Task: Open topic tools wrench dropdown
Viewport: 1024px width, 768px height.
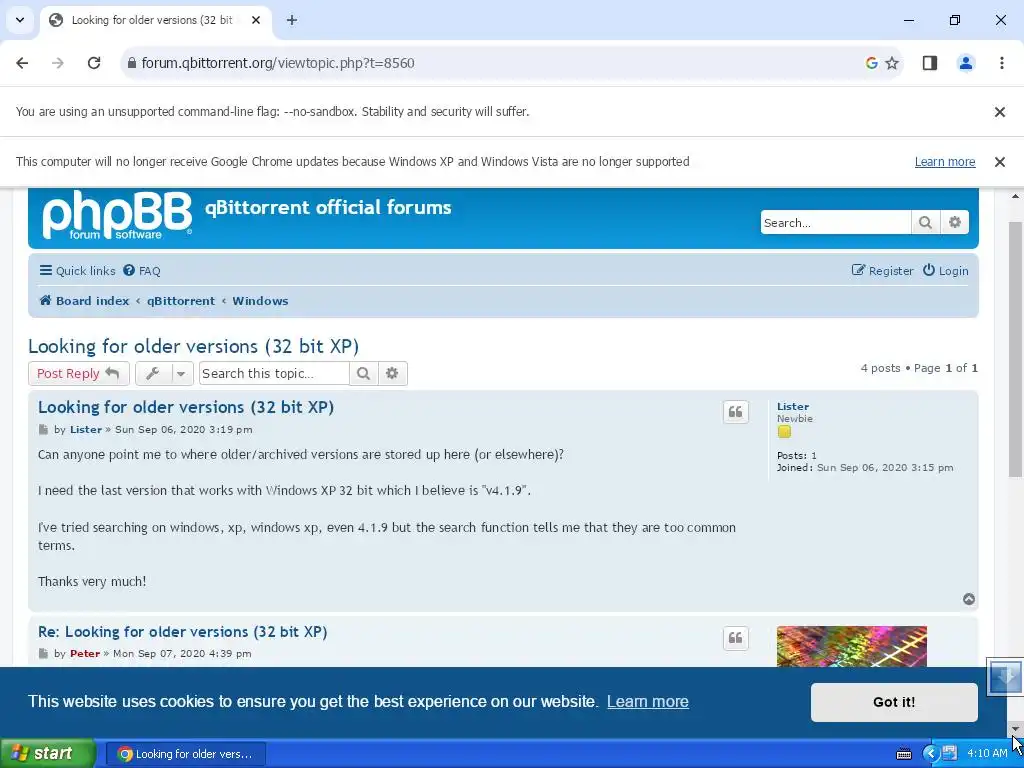Action: point(165,374)
